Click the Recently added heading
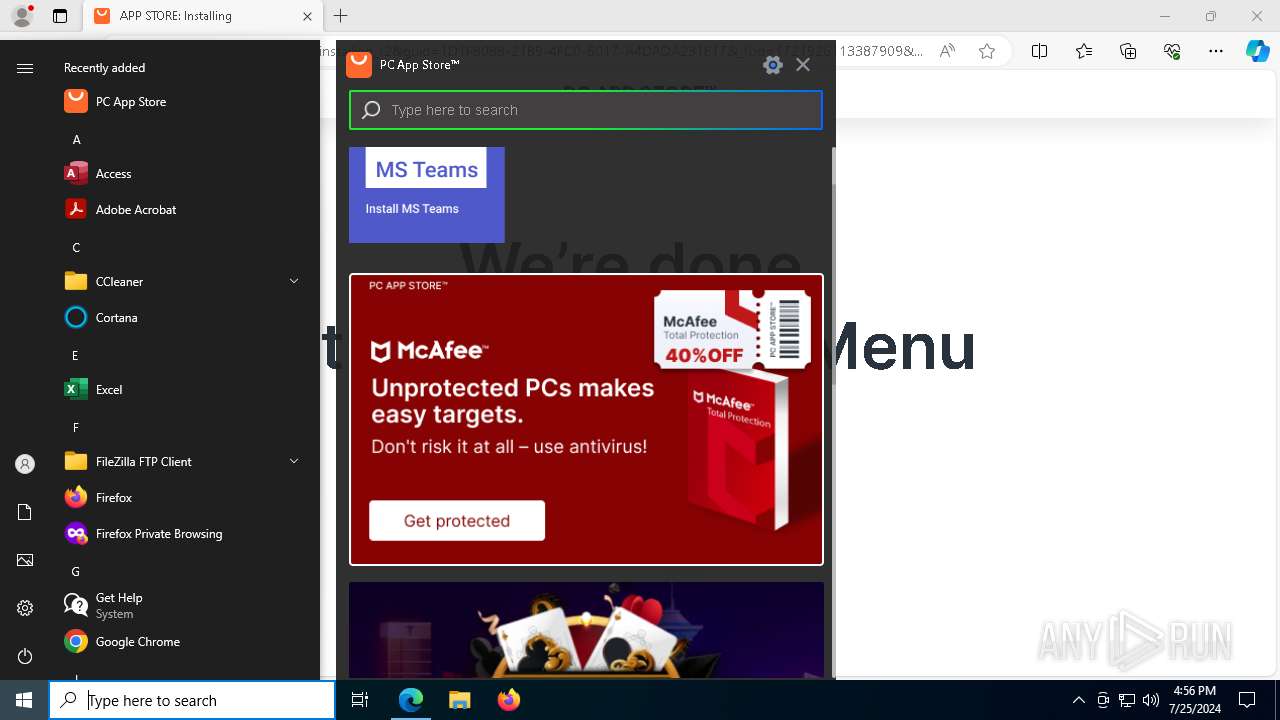The width and height of the screenshot is (1280, 720). (x=104, y=68)
